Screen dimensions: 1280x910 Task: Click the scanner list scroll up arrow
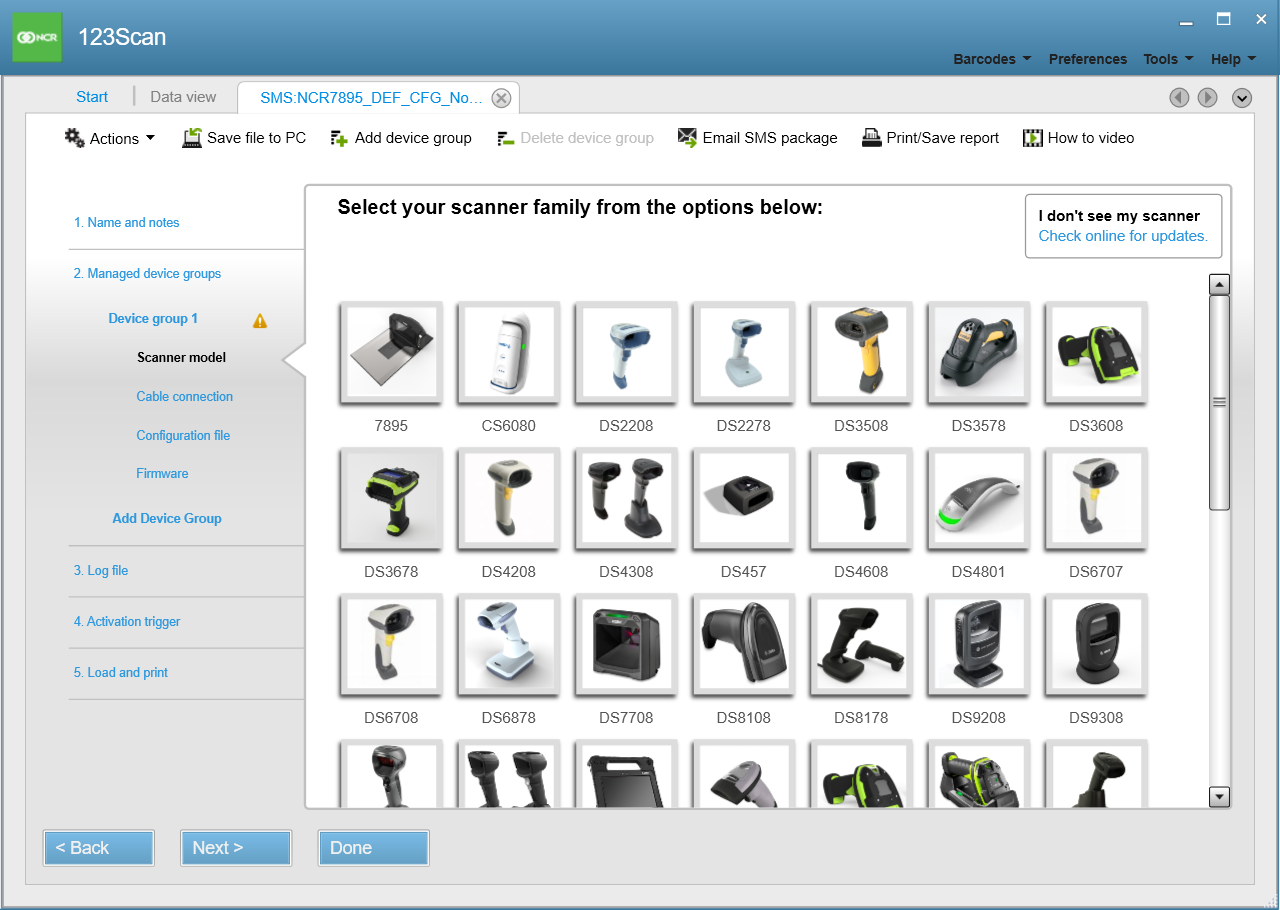(1219, 285)
